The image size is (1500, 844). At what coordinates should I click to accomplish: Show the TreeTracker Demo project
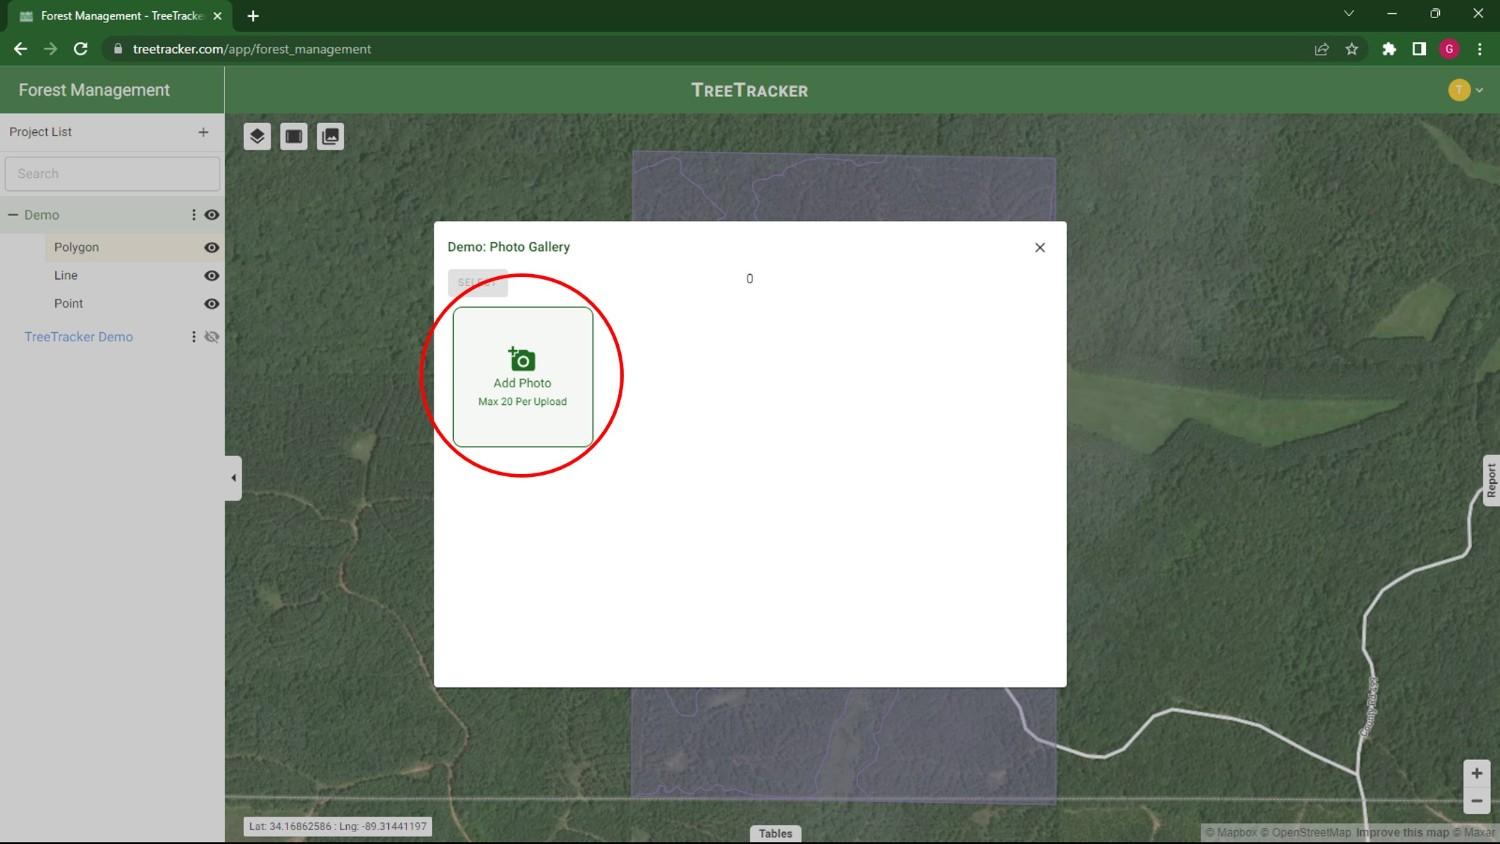pos(212,337)
